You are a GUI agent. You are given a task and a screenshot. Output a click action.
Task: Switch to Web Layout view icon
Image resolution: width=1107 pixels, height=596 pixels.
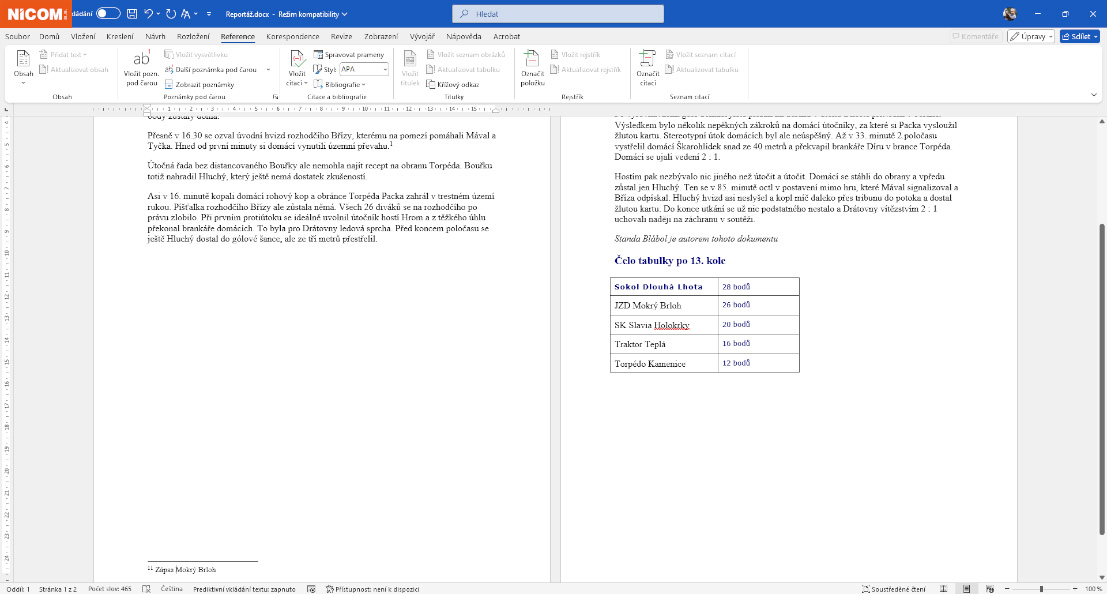coord(990,590)
